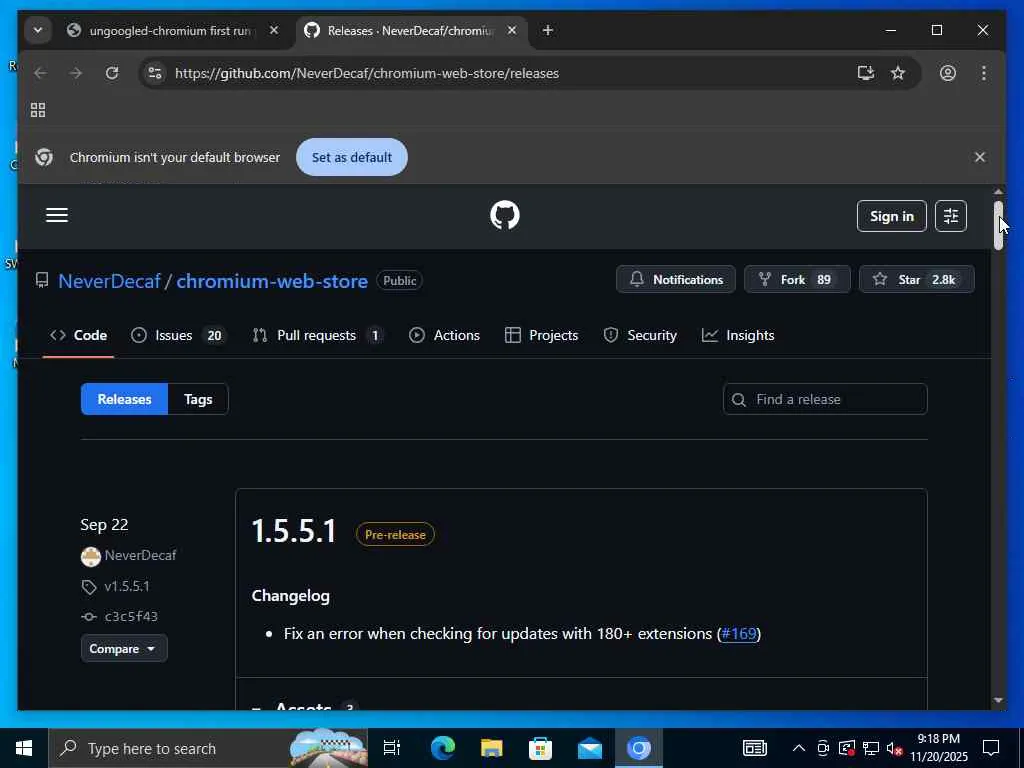Expand the Compare dropdown
The image size is (1024, 768).
(124, 648)
